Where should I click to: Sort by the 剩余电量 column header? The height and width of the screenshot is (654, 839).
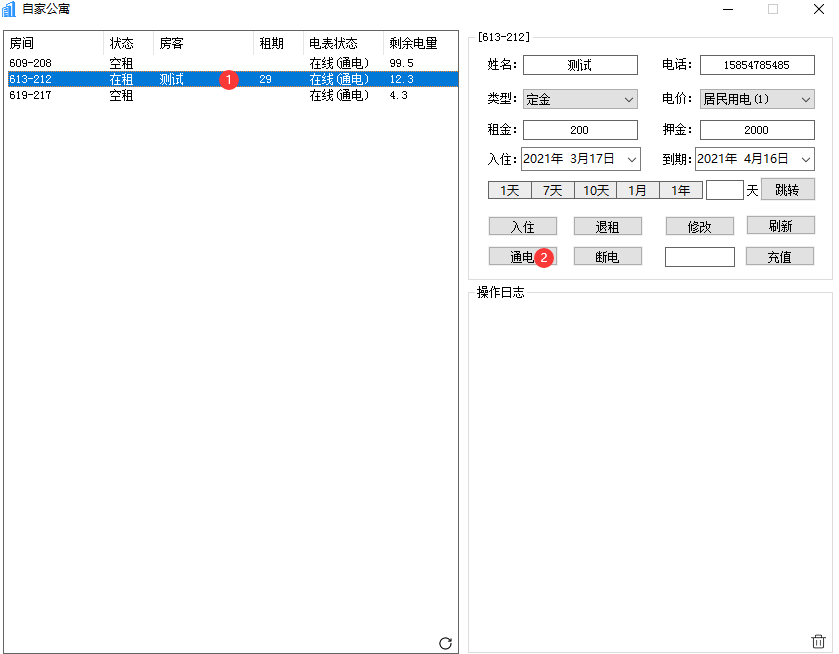tap(420, 43)
